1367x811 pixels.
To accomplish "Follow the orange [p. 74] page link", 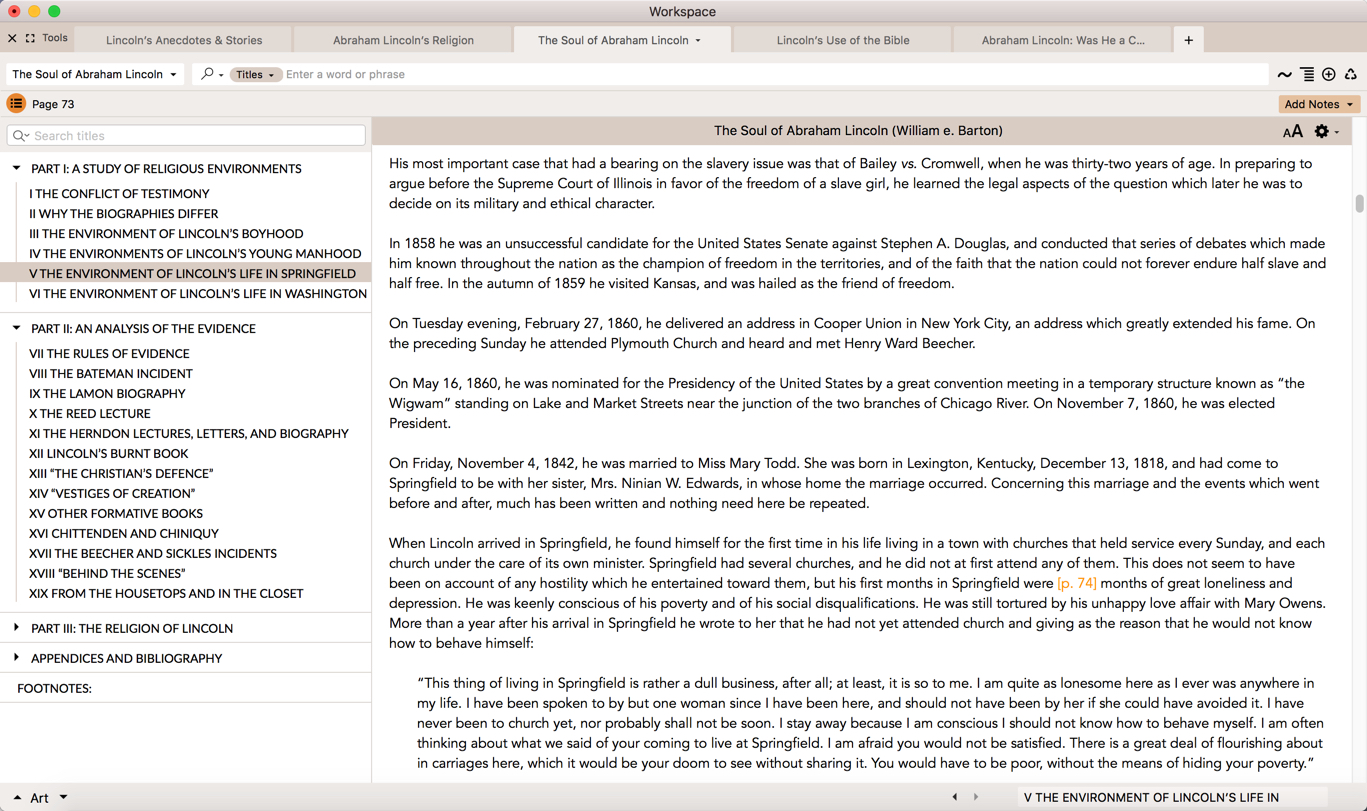I will [x=1076, y=583].
